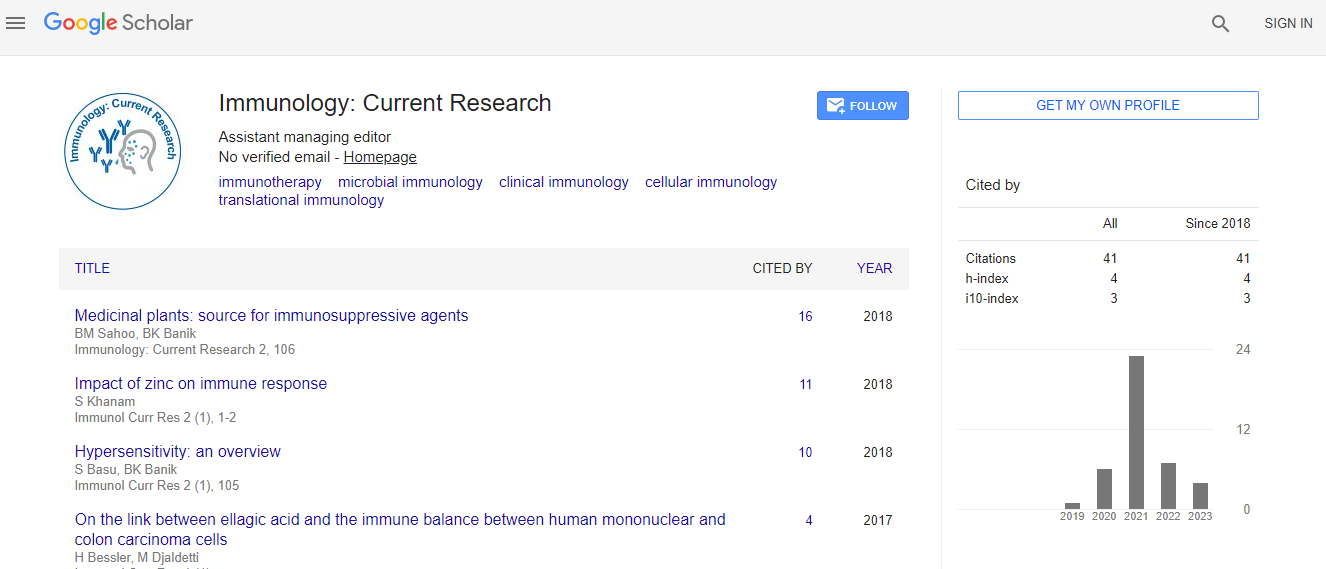Click the 2021 bar in citations chart

(1136, 432)
